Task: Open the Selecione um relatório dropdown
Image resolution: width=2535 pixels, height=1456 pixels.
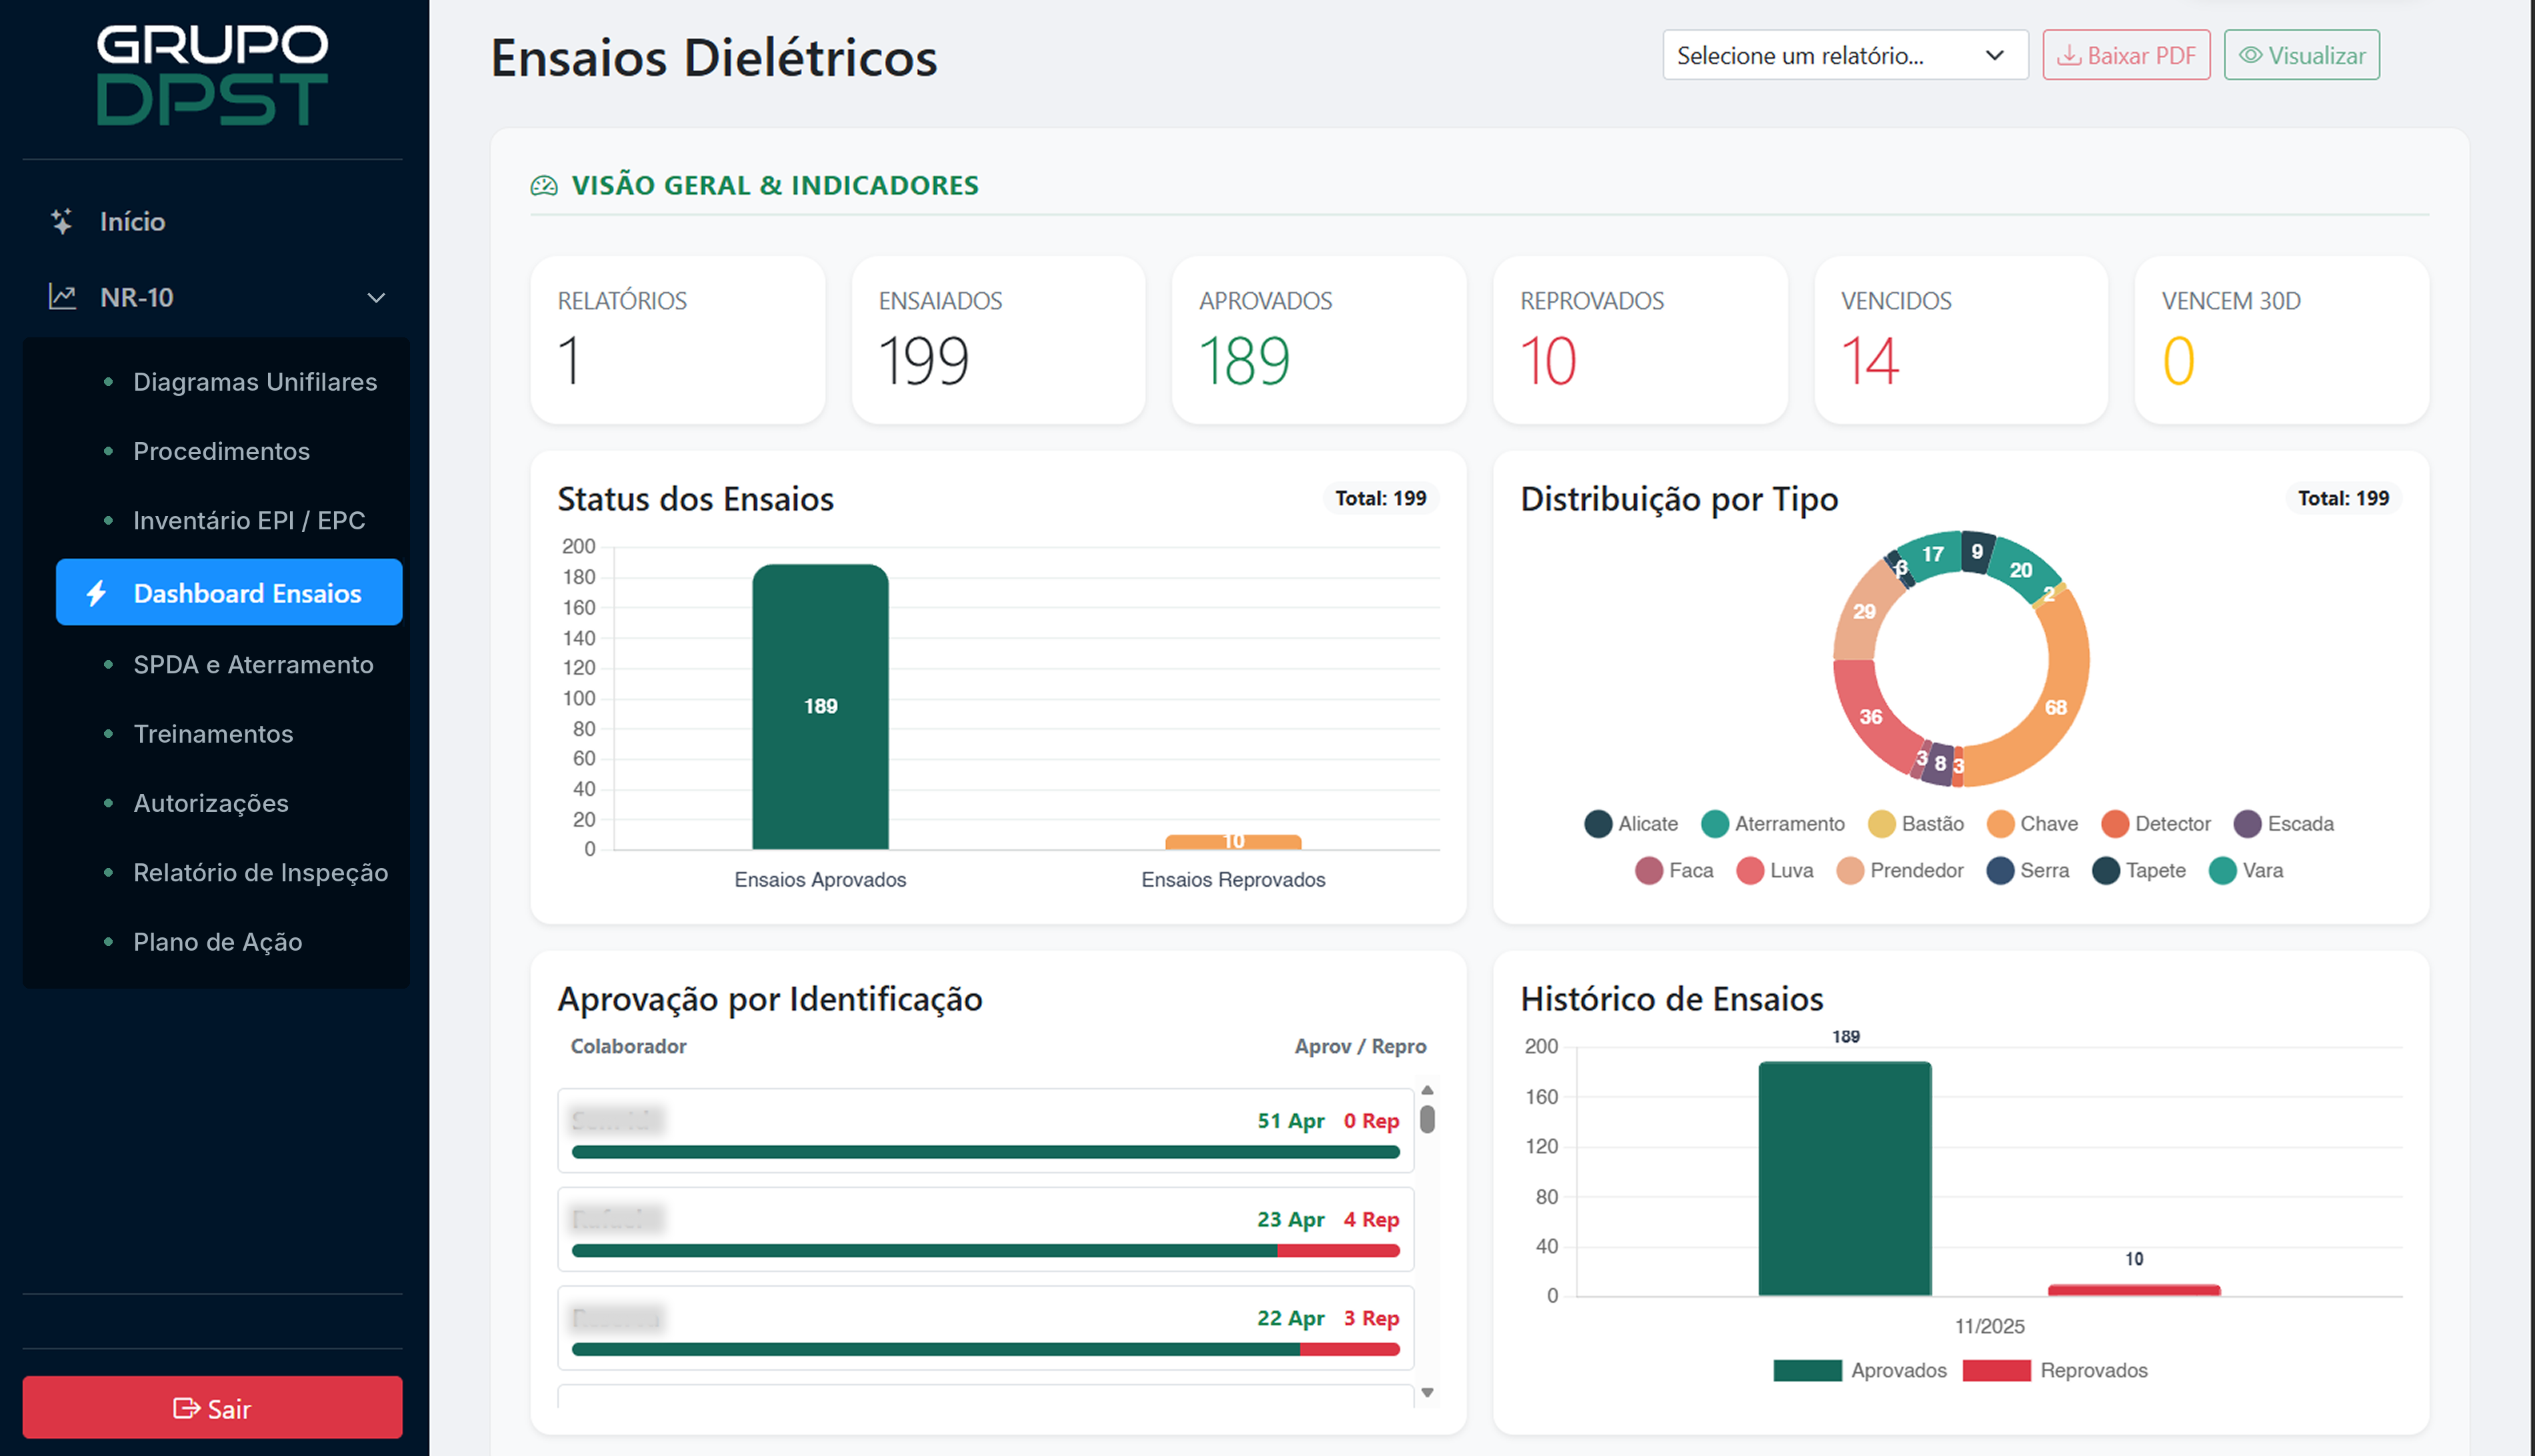Action: [1845, 55]
